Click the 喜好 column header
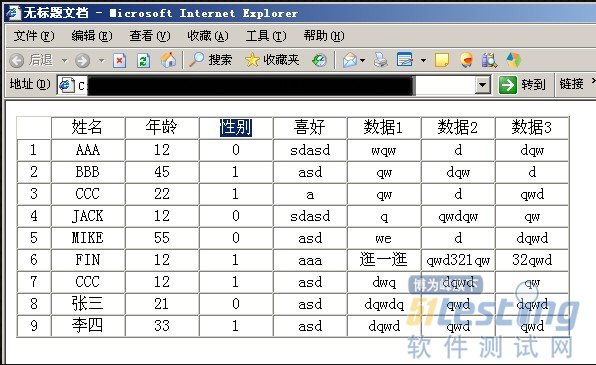Viewport: 596px width, 365px height. click(310, 127)
